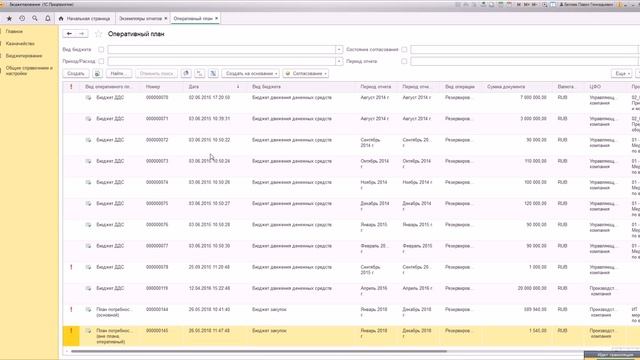This screenshot has width=640, height=360.
Task: Click the Найти... button
Action: tap(119, 73)
